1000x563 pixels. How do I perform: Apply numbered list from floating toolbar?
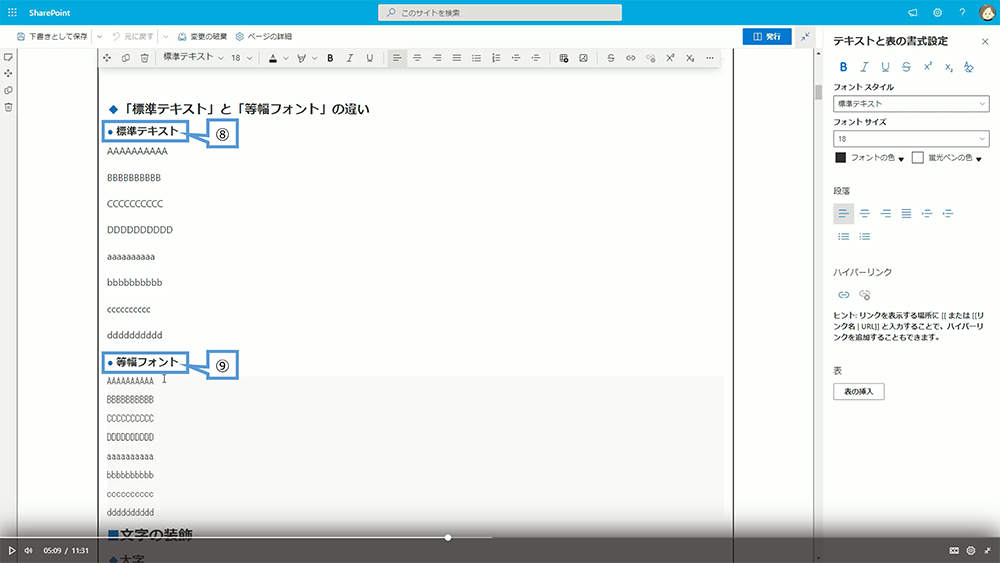[x=496, y=58]
